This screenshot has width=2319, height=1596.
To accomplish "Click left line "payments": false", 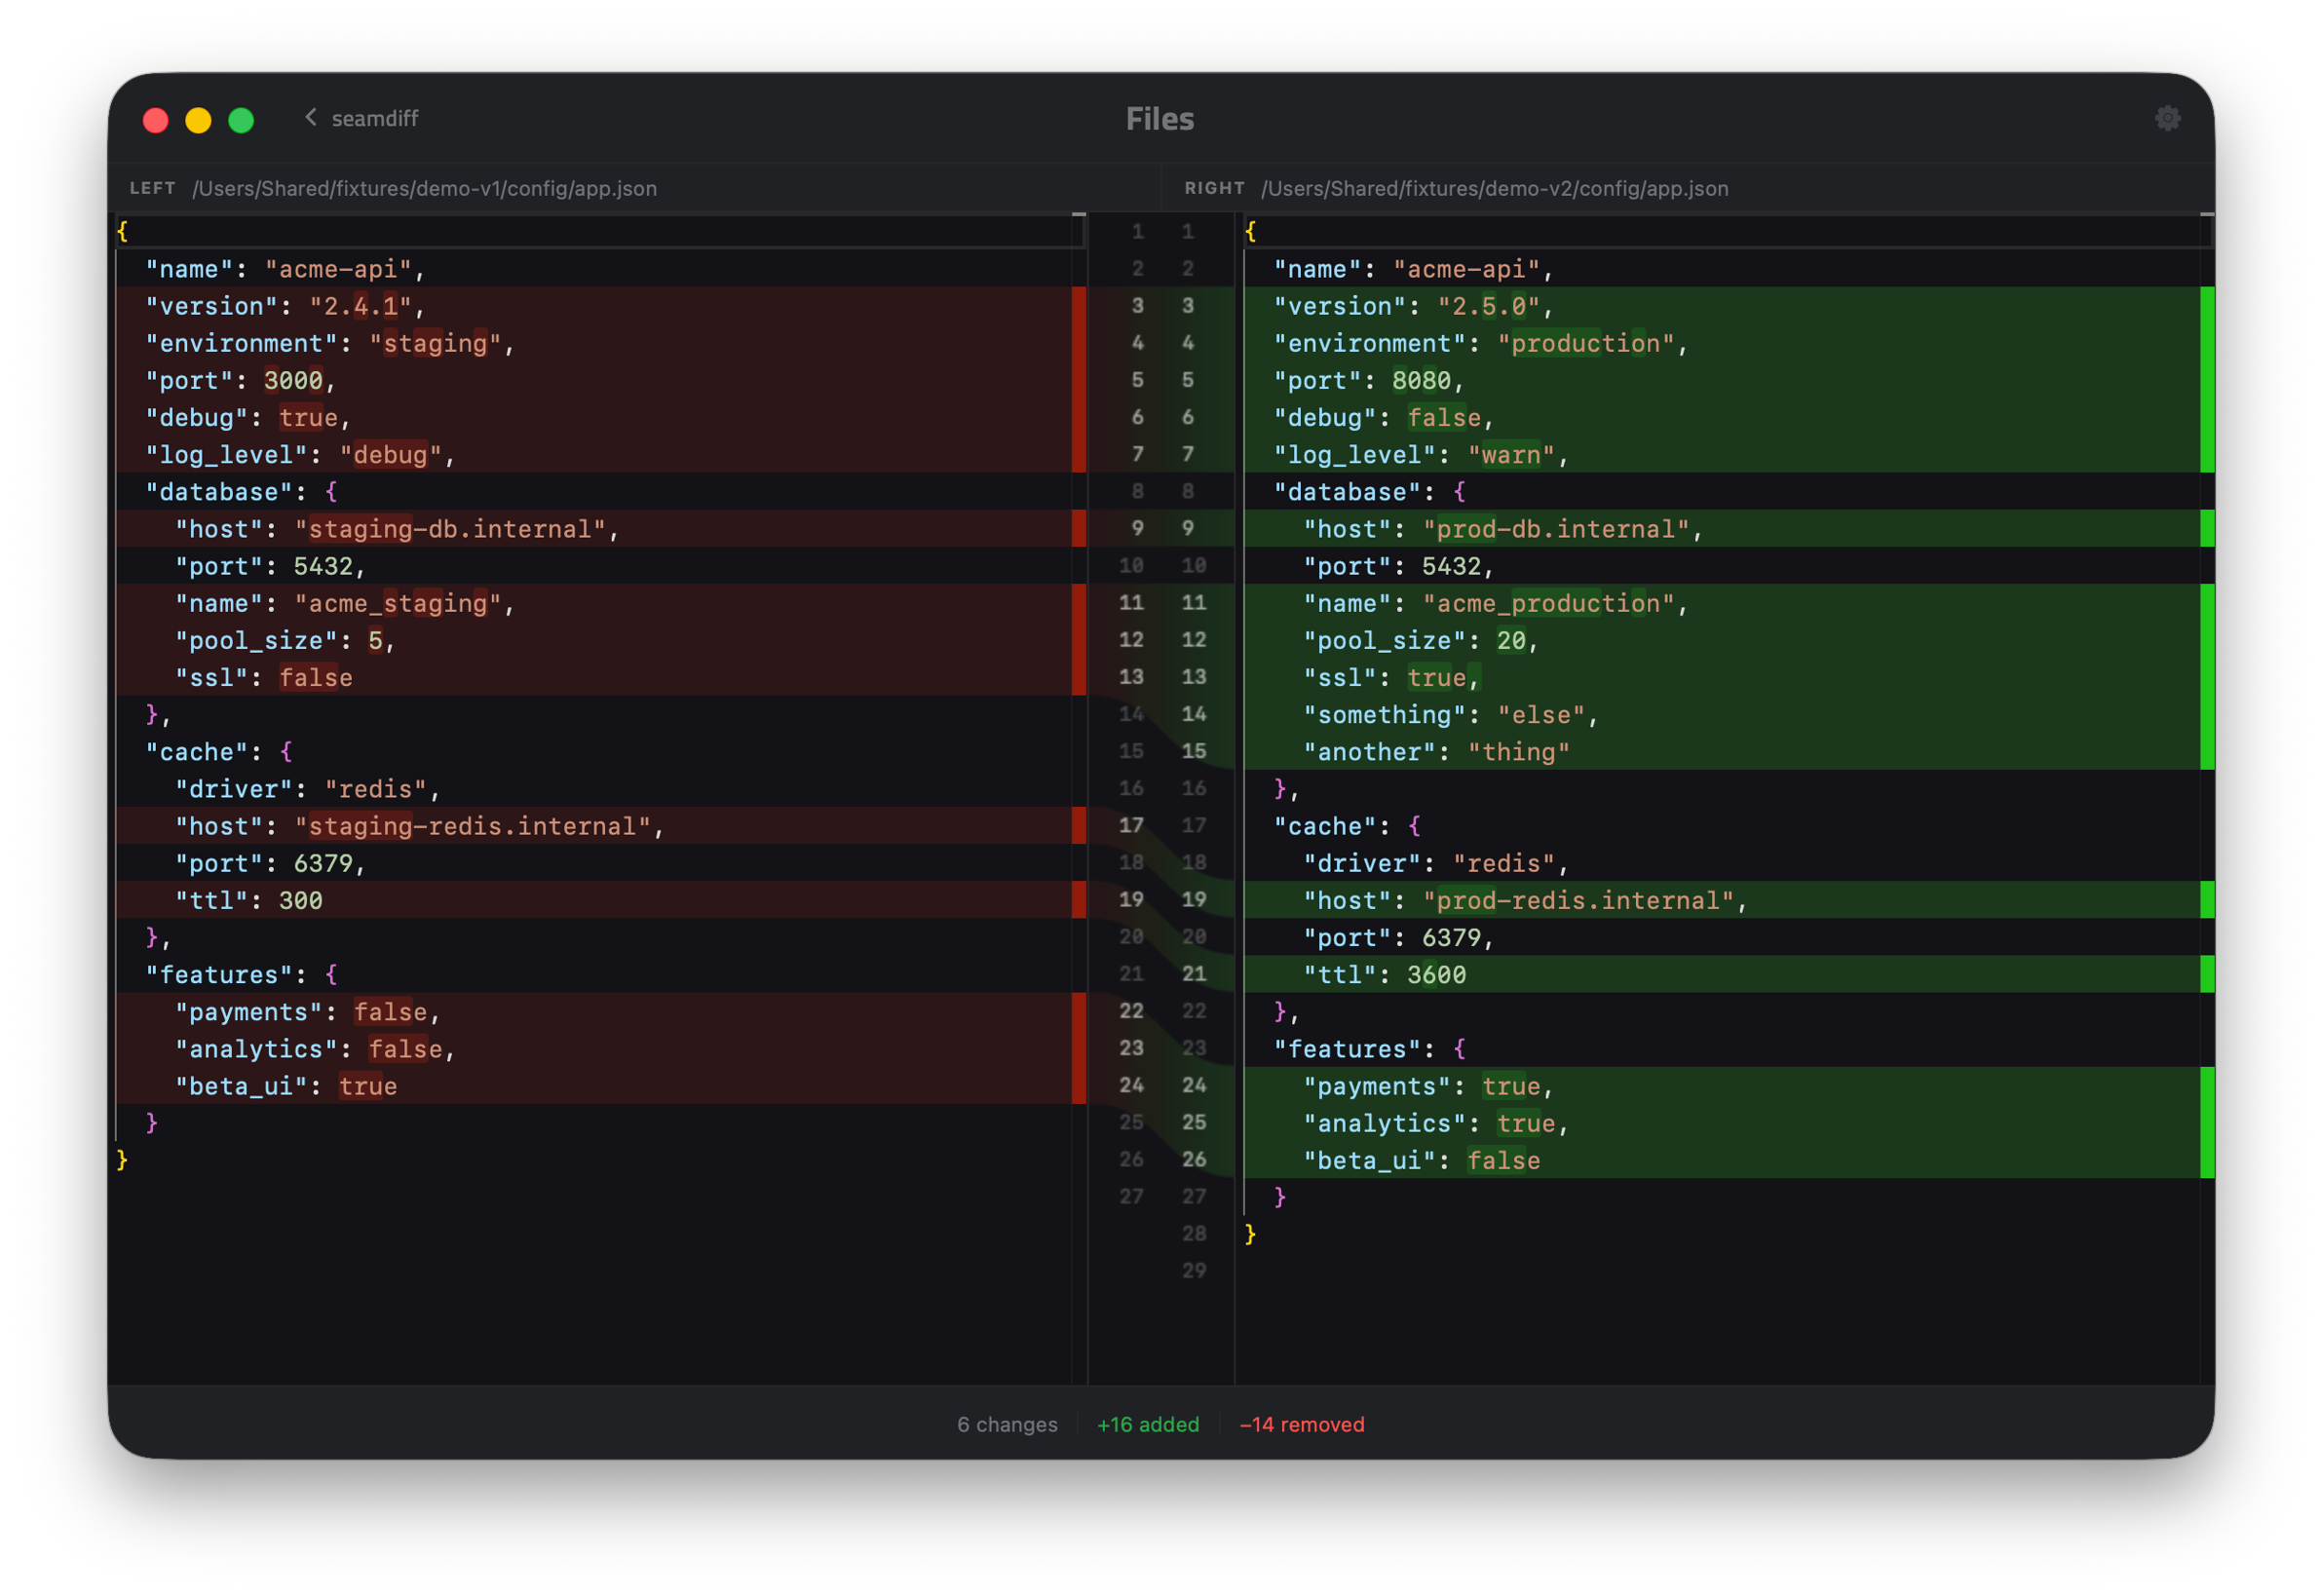I will coord(594,1011).
